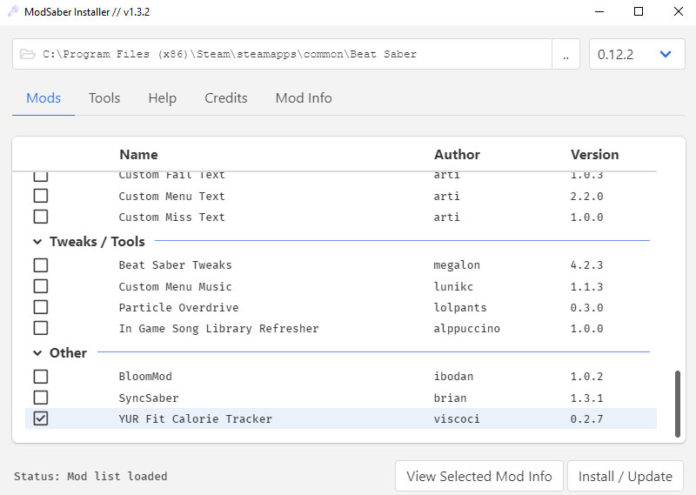This screenshot has width=696, height=495.
Task: Click the mod list vertical scrollbar
Action: coord(678,402)
